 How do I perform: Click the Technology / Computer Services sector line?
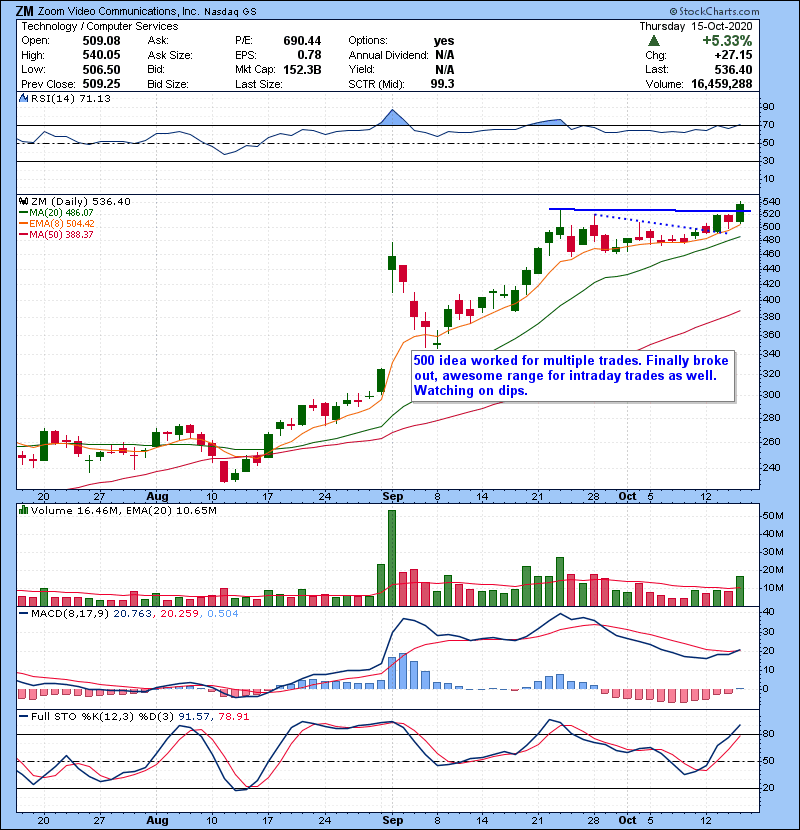[100, 26]
